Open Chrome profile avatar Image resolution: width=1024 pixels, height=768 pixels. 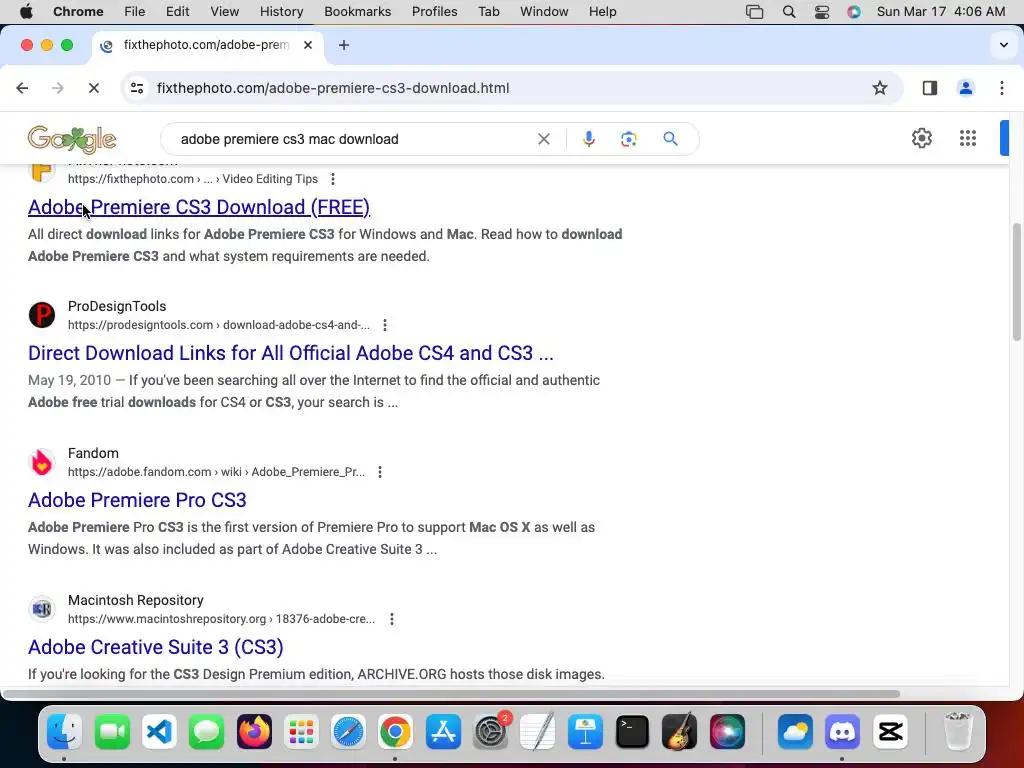965,88
